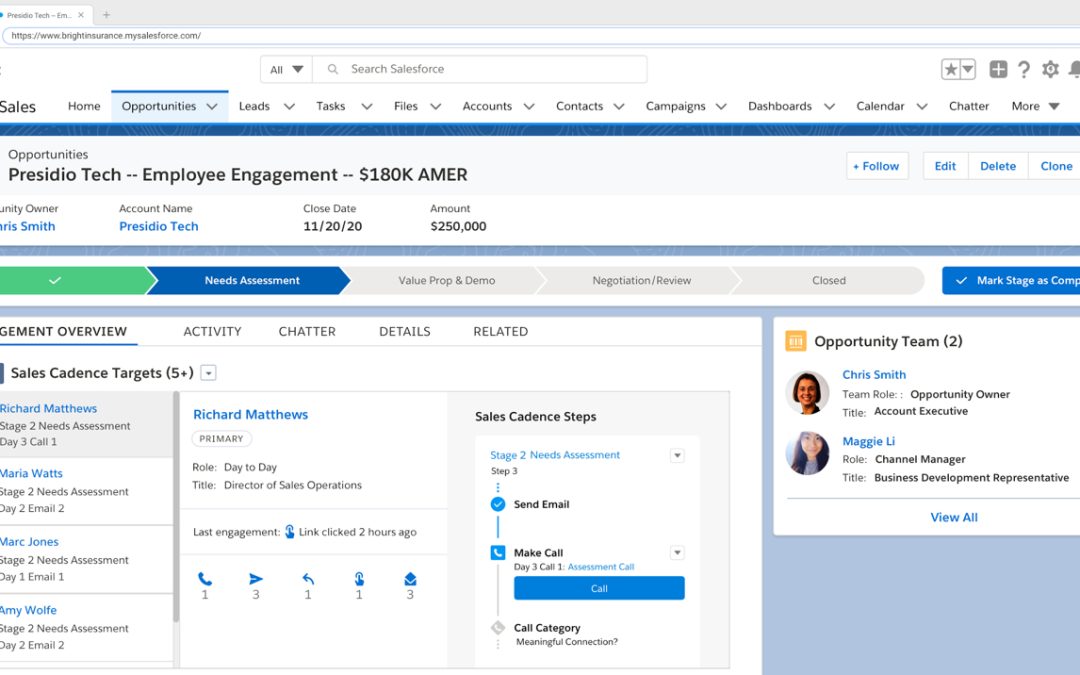The image size is (1080, 675).
Task: Open the Assessment Call link
Action: (x=601, y=567)
